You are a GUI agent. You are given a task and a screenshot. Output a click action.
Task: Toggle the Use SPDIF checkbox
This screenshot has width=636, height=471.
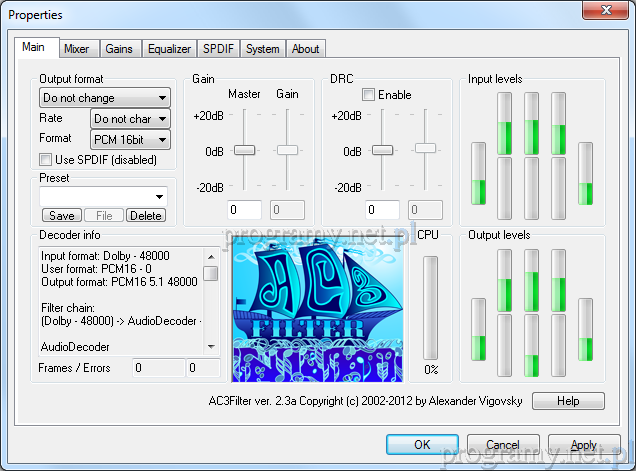click(x=45, y=159)
